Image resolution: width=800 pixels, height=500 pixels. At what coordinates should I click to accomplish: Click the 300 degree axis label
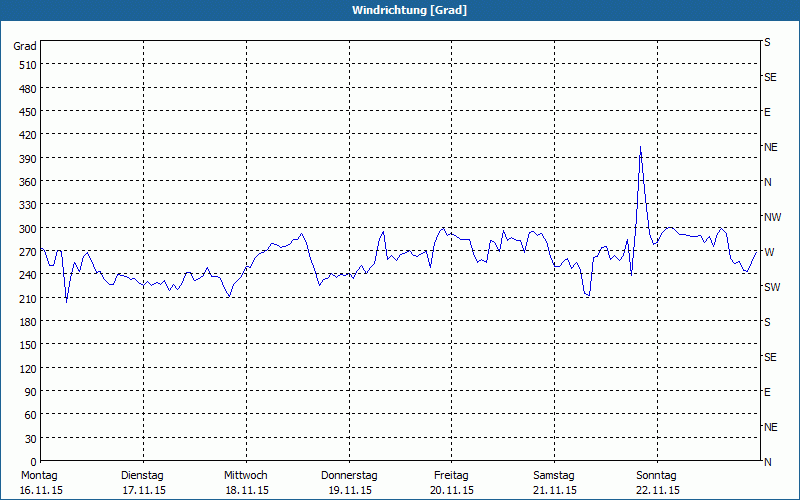coord(28,229)
